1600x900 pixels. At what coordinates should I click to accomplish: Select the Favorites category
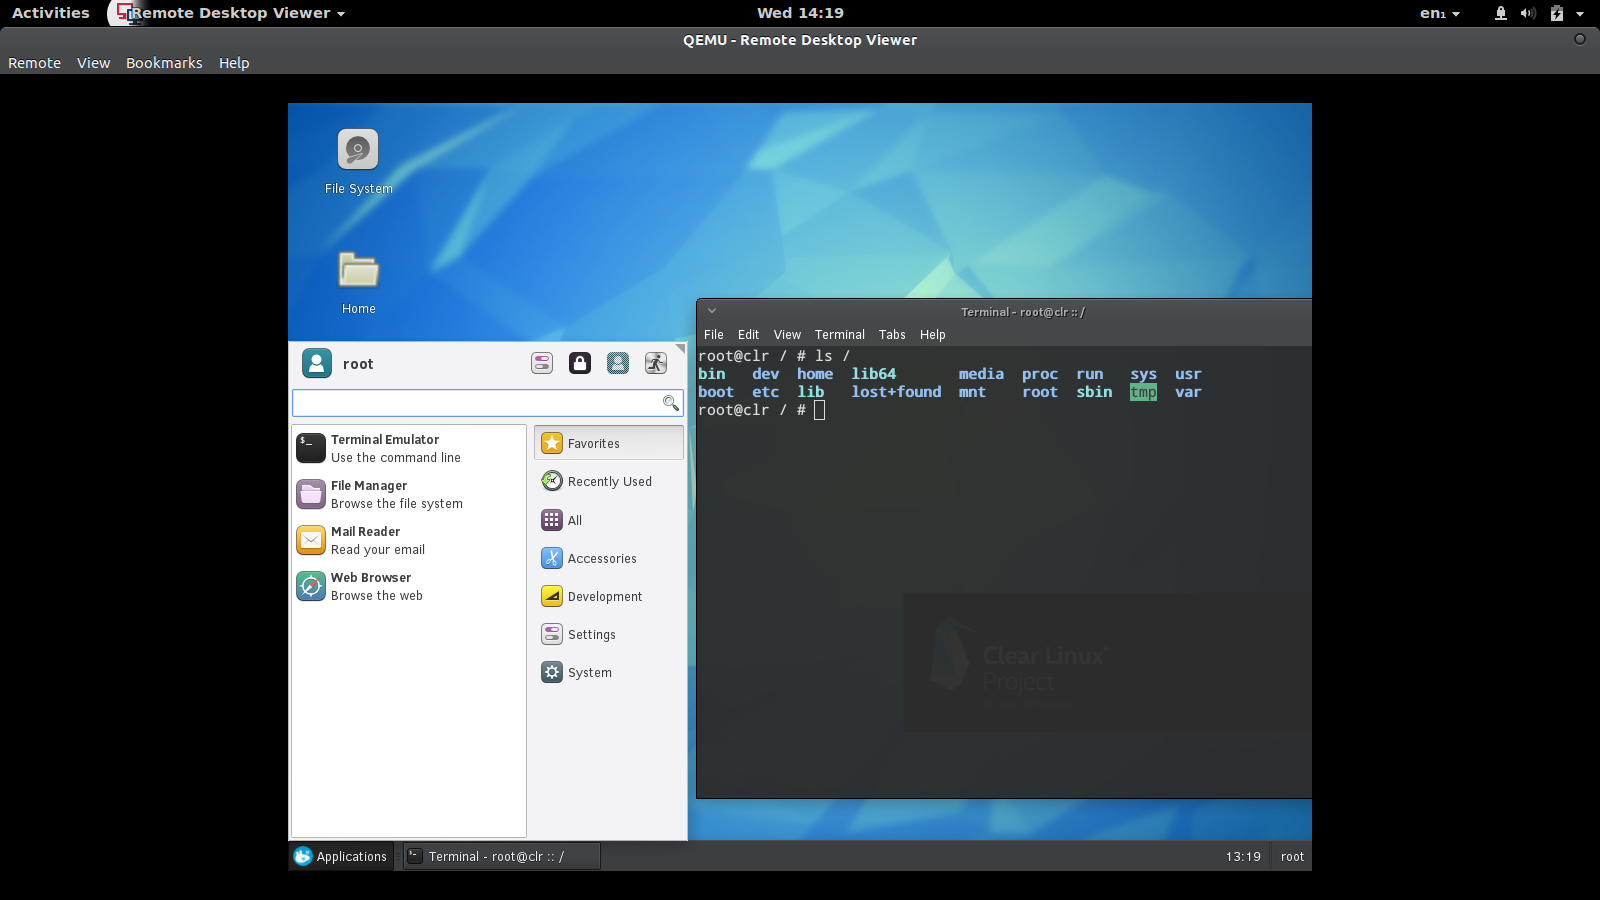(609, 443)
